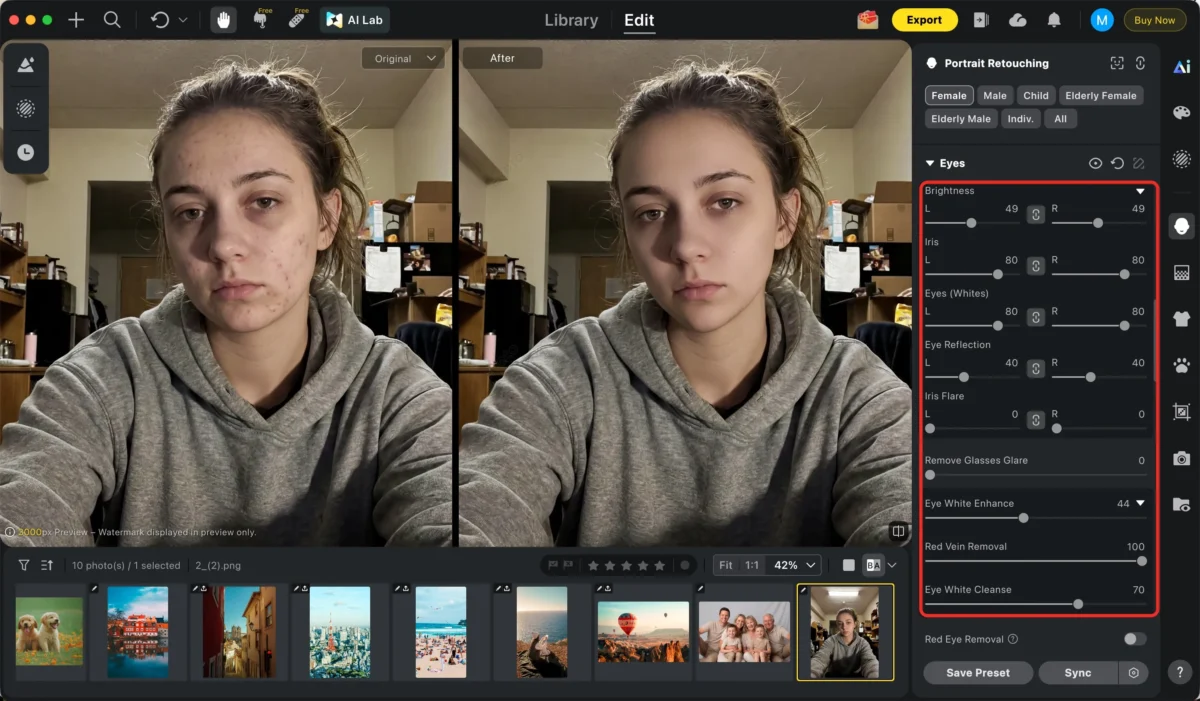The width and height of the screenshot is (1200, 701).
Task: Switch to the Library tab
Action: pos(571,20)
